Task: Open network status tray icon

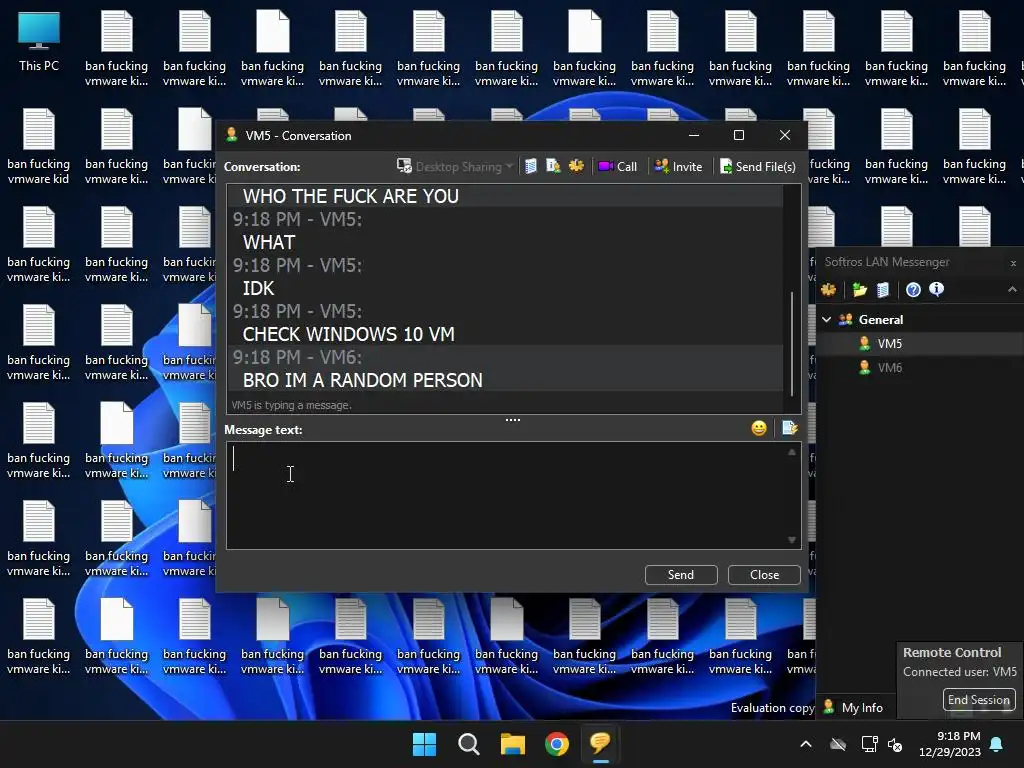Action: pyautogui.click(x=869, y=744)
